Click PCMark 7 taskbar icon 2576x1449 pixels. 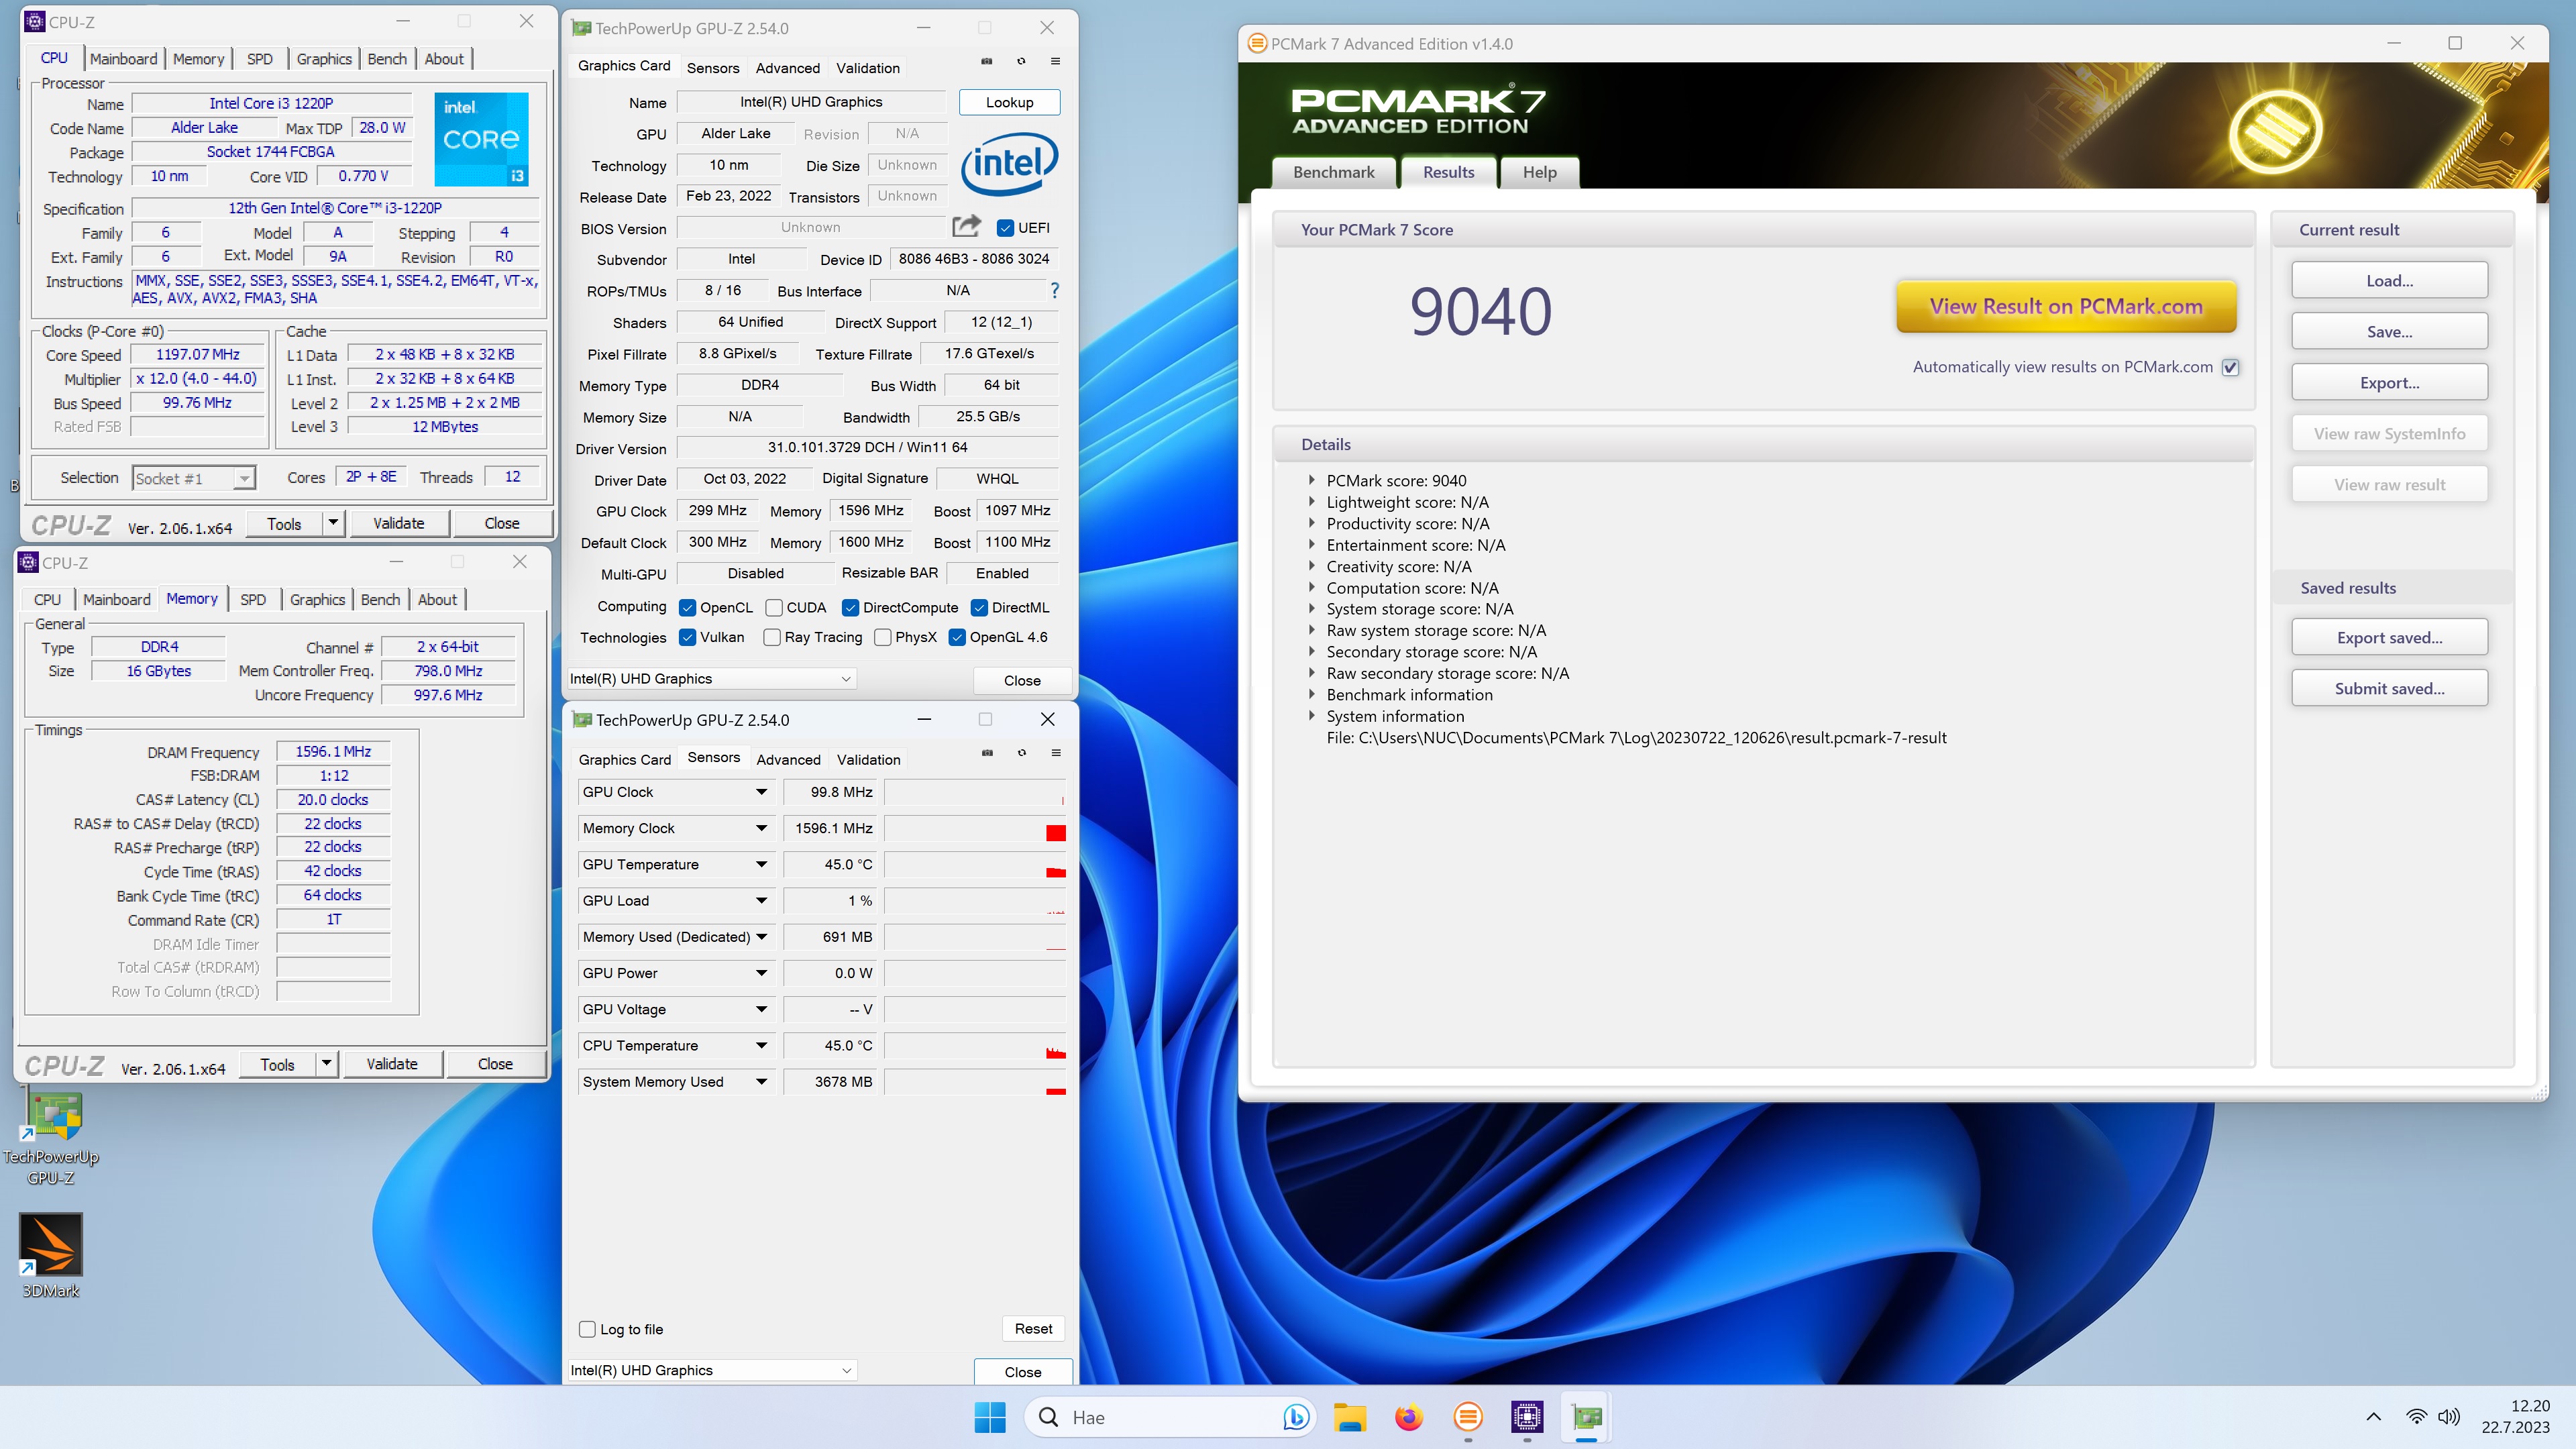pyautogui.click(x=1468, y=1417)
